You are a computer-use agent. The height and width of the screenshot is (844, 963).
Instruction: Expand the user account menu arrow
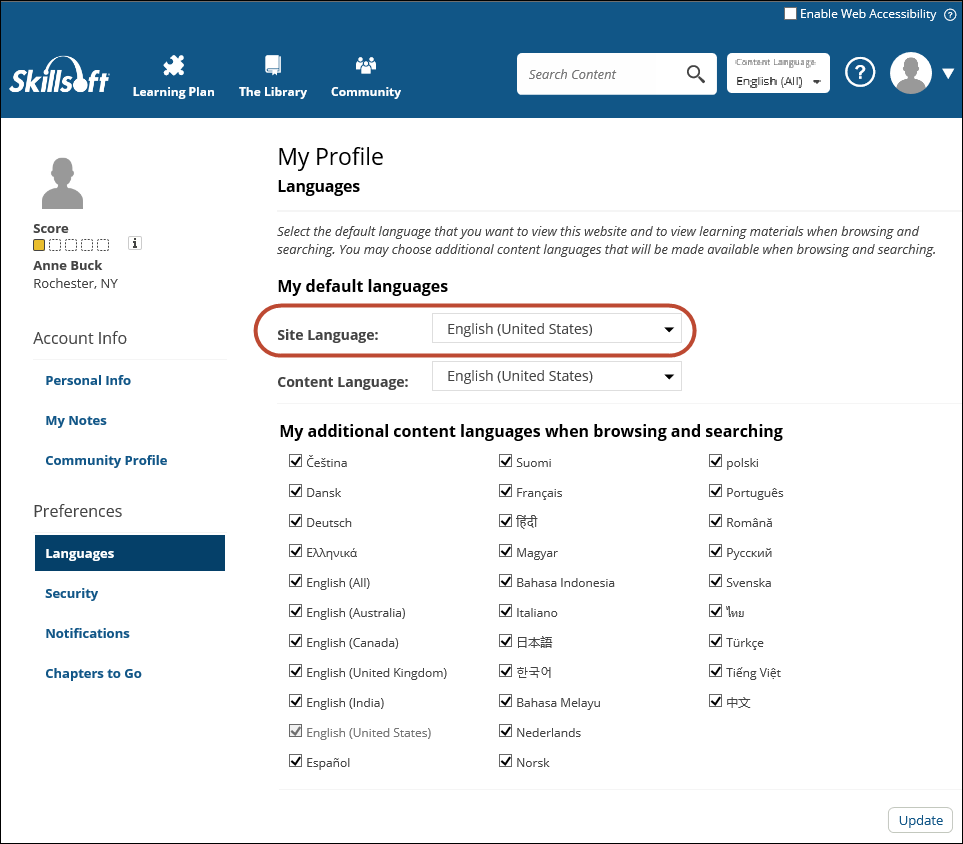[948, 74]
